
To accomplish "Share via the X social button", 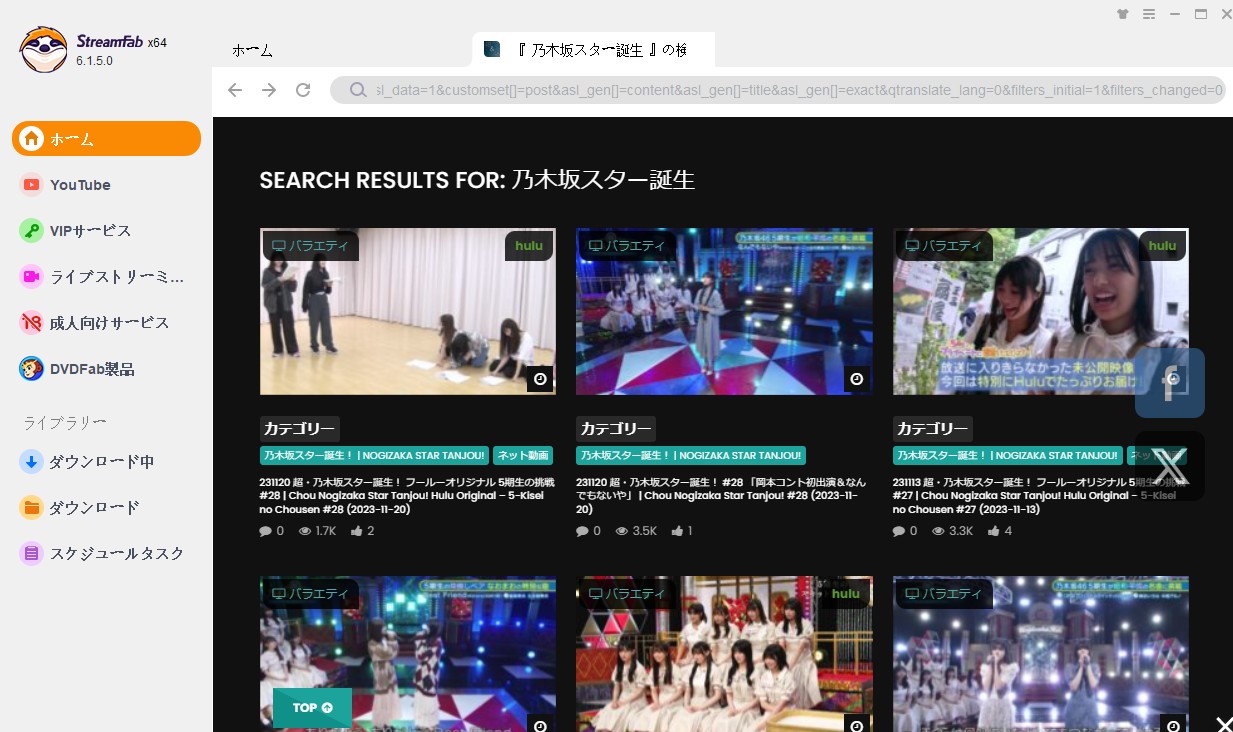I will [1169, 466].
